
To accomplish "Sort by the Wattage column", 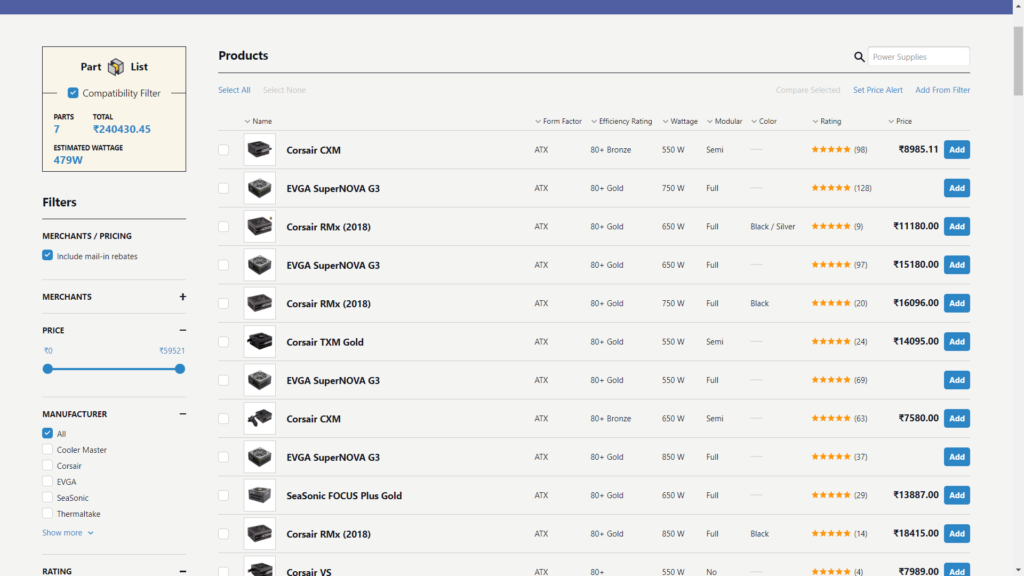I will pos(680,121).
